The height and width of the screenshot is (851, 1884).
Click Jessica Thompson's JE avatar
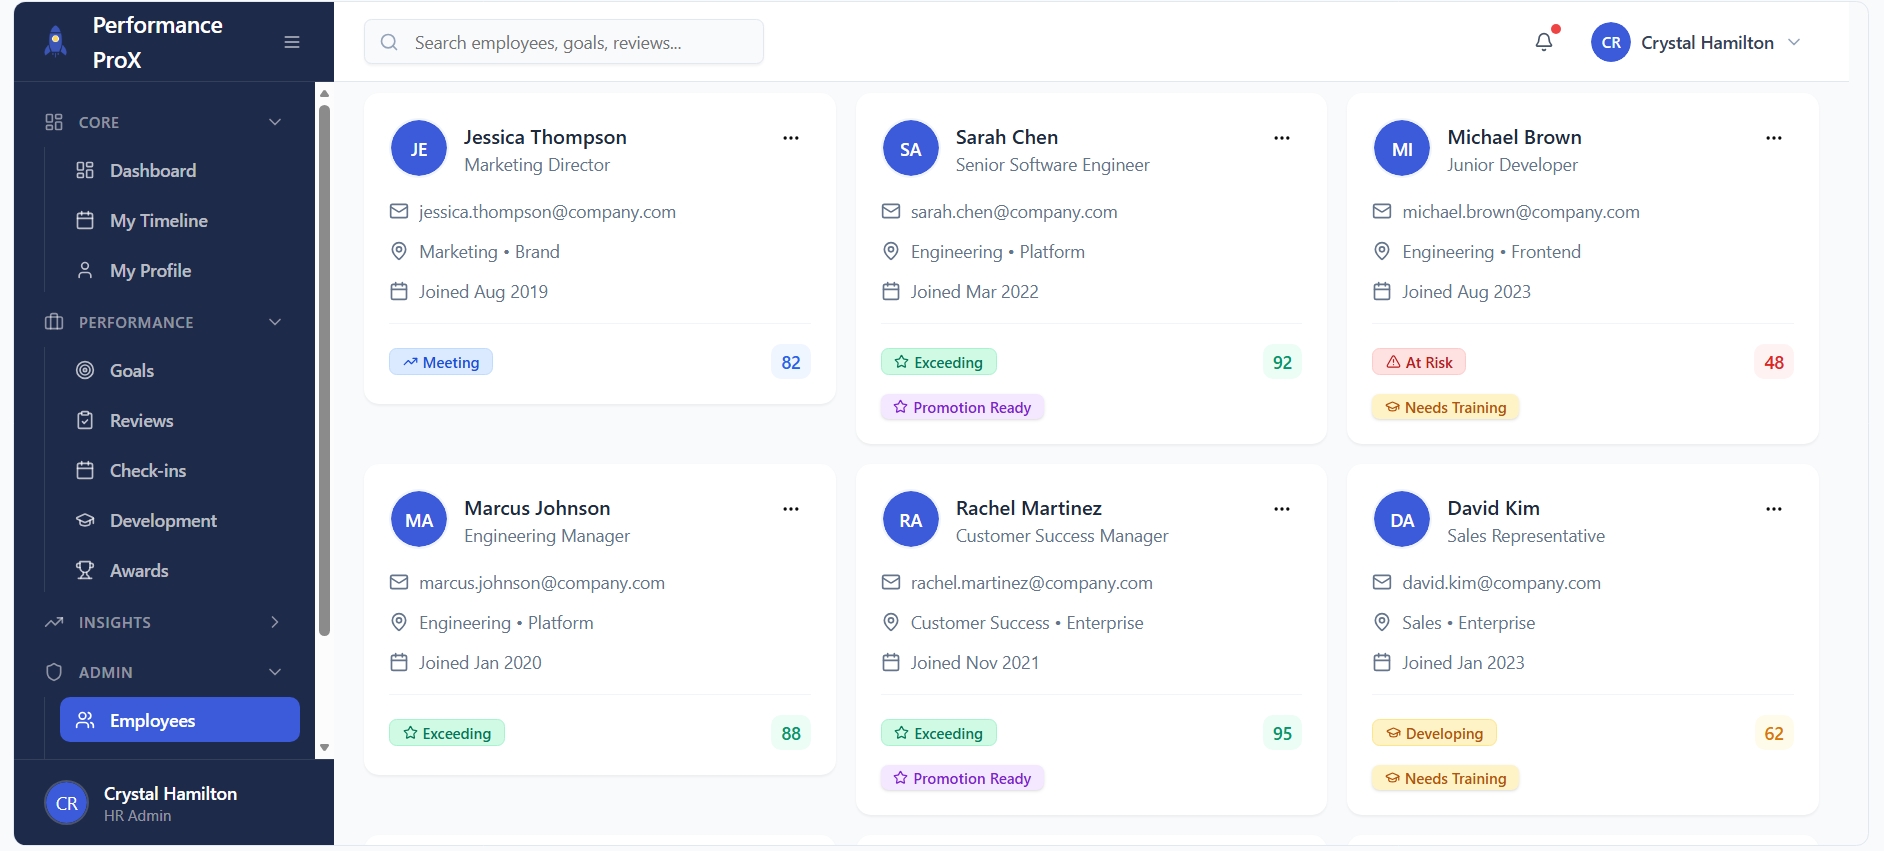tap(419, 149)
